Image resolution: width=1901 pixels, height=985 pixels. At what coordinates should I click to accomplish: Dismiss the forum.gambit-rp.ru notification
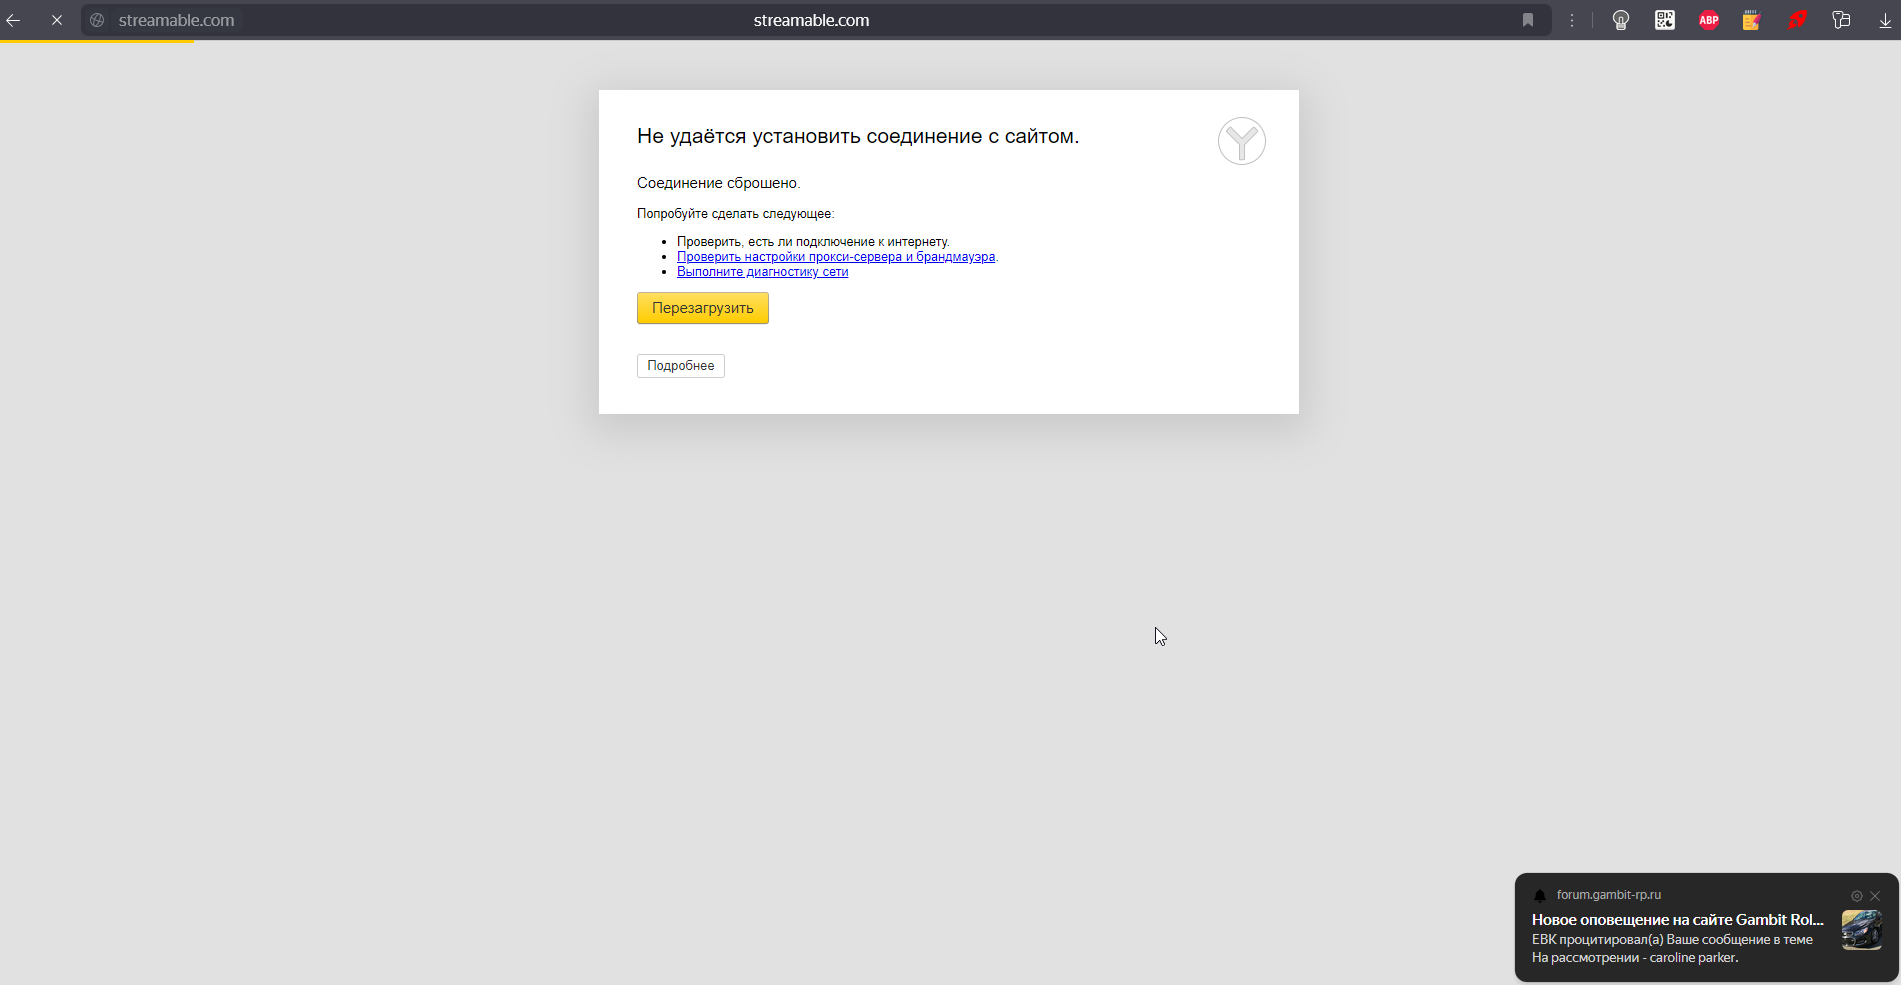tap(1875, 896)
